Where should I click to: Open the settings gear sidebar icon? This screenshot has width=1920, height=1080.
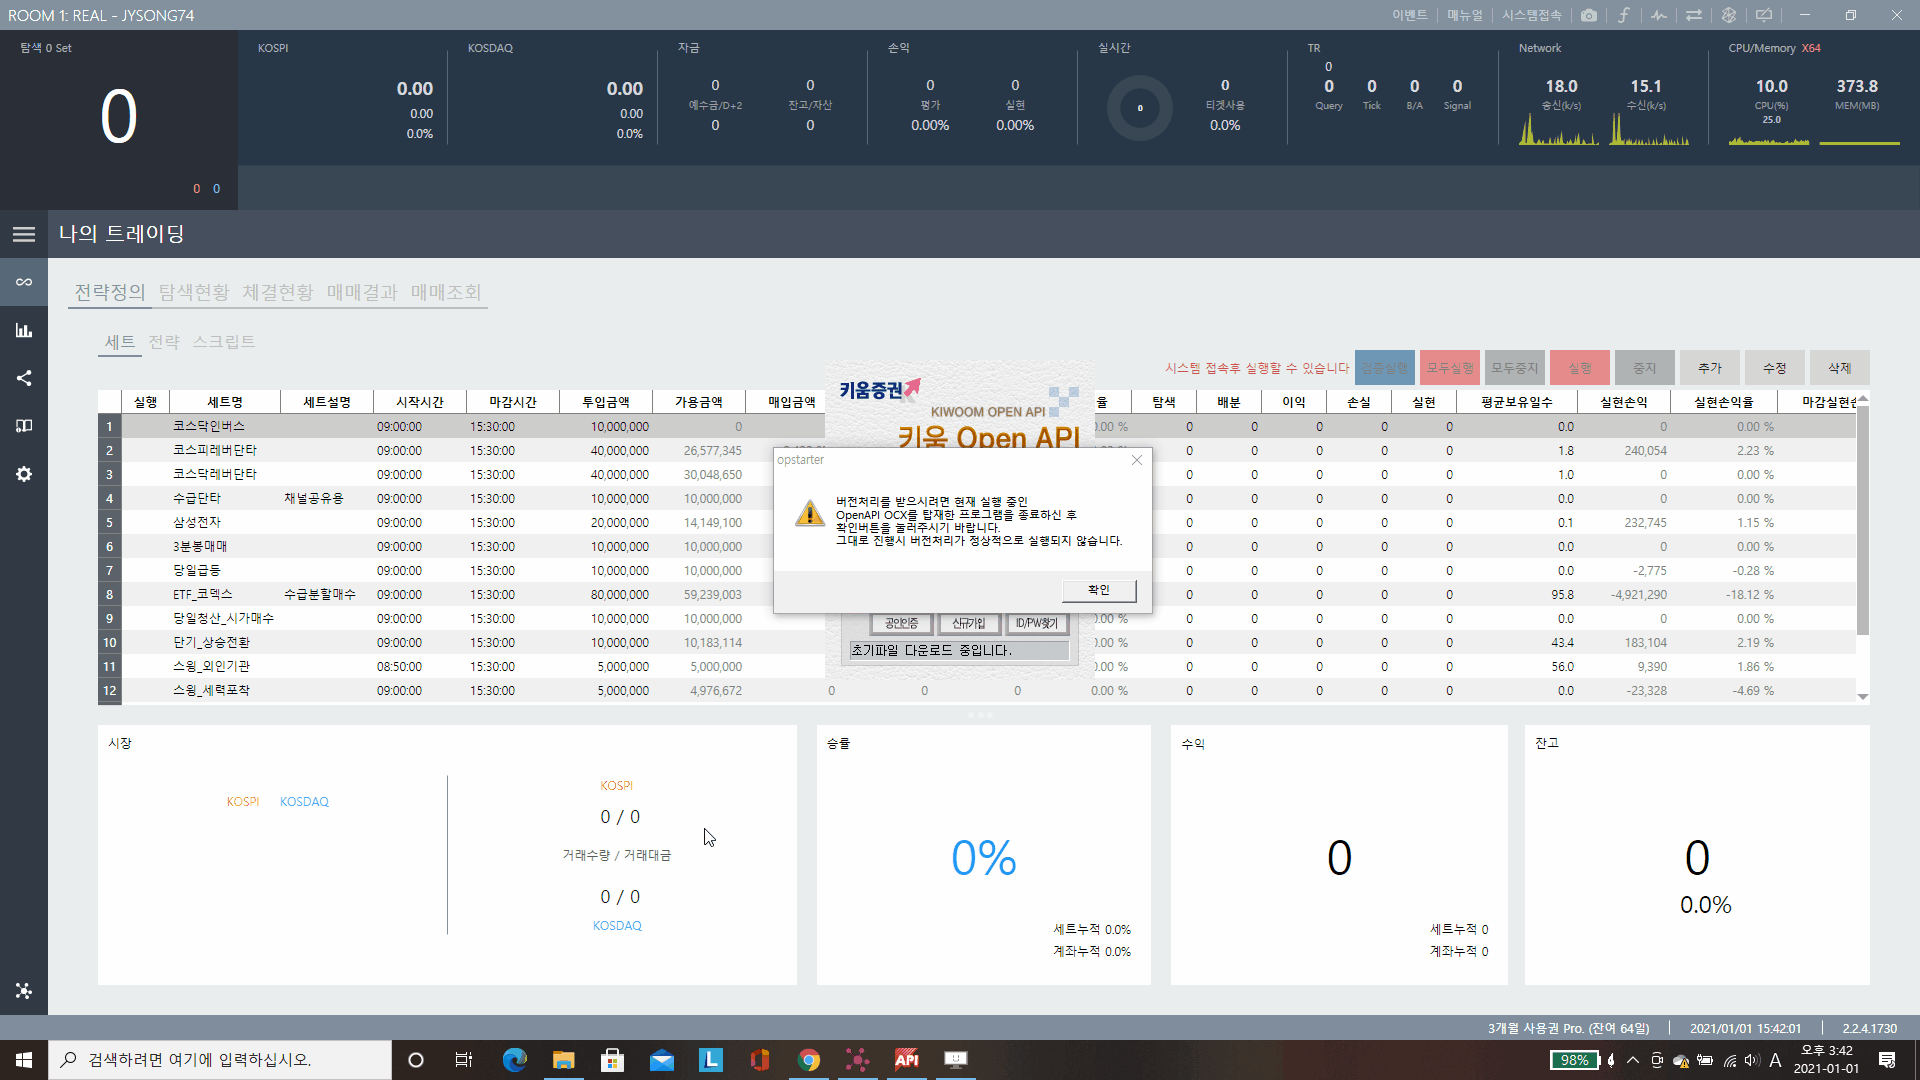pos(24,474)
